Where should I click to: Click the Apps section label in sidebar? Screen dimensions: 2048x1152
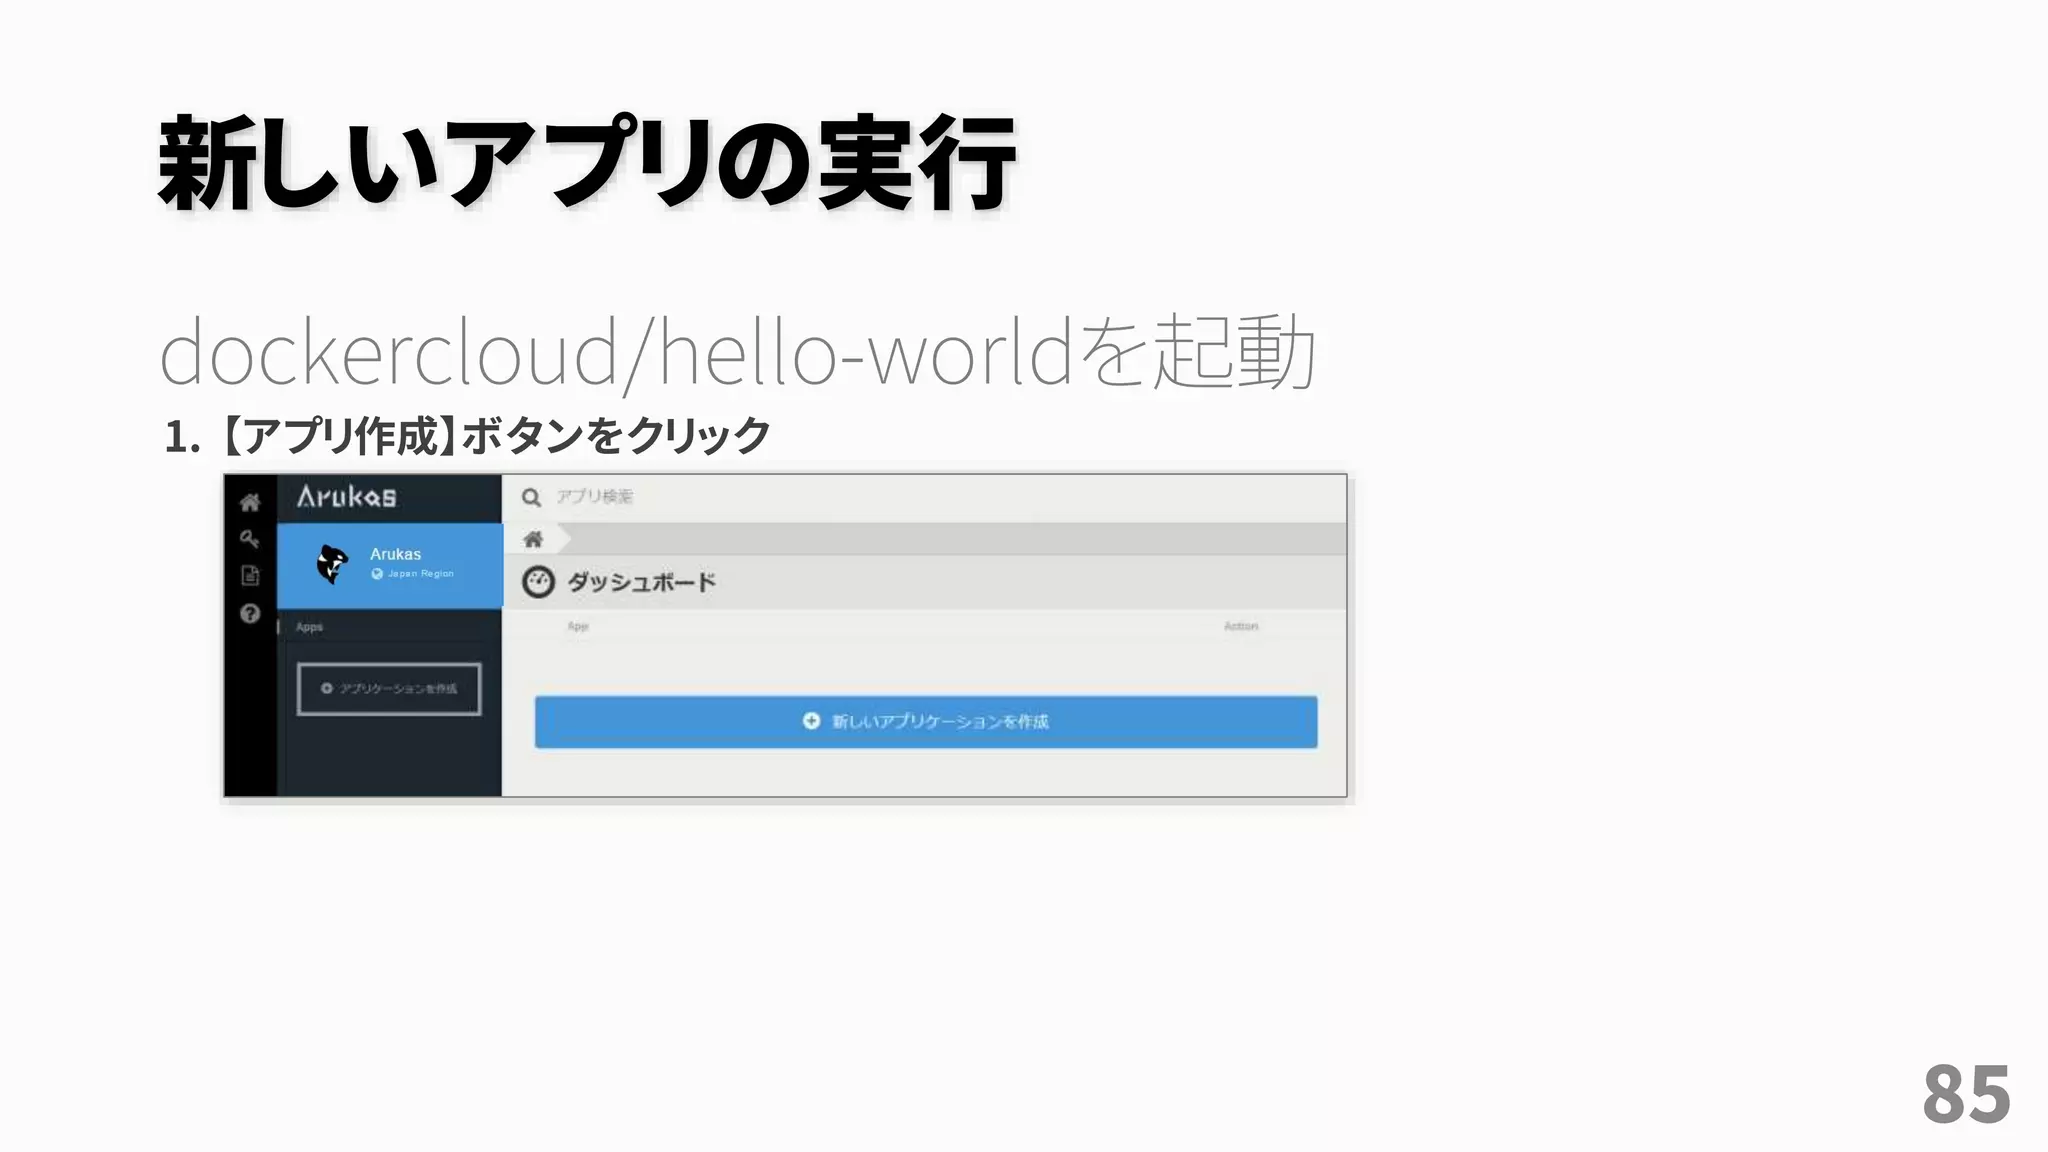pos(309,627)
